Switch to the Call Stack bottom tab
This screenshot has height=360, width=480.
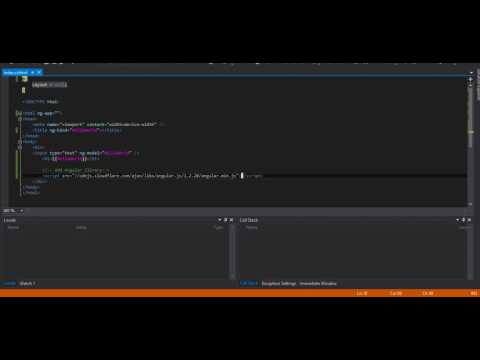(249, 283)
